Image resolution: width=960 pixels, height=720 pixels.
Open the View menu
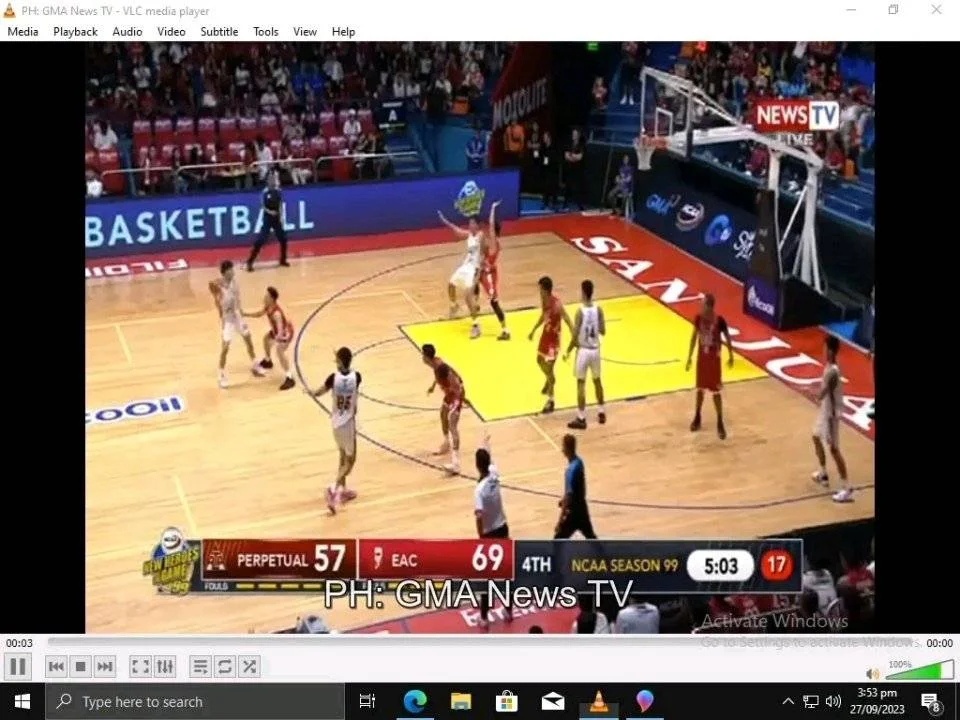[x=305, y=32]
